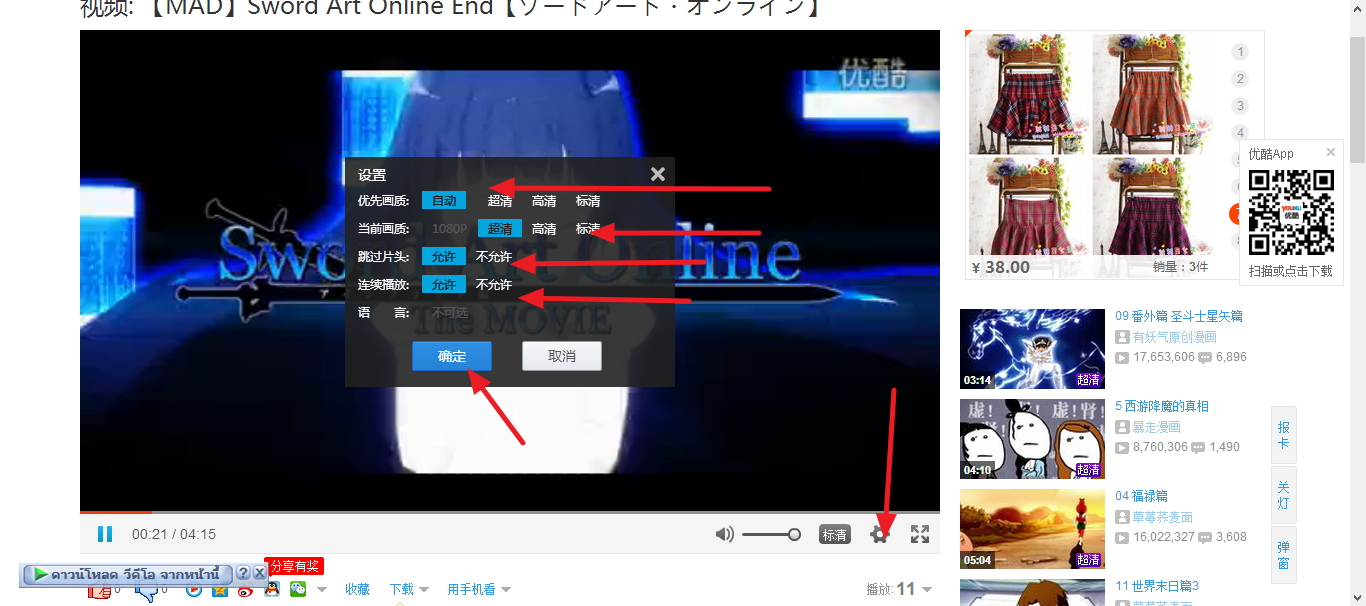Expand more share options arrow after WeChat
The height and width of the screenshot is (606, 1366).
tap(322, 590)
